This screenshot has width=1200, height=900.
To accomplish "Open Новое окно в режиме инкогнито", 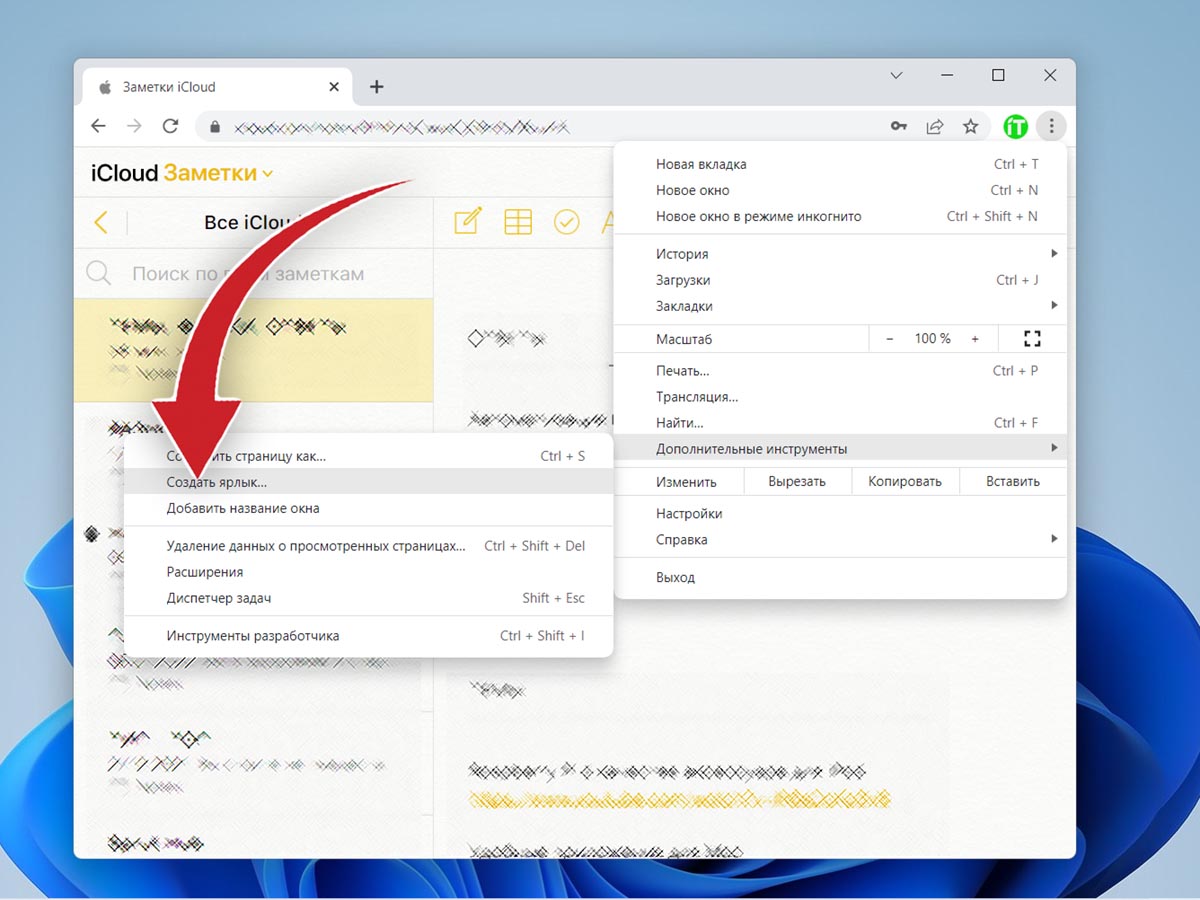I will pyautogui.click(x=840, y=216).
